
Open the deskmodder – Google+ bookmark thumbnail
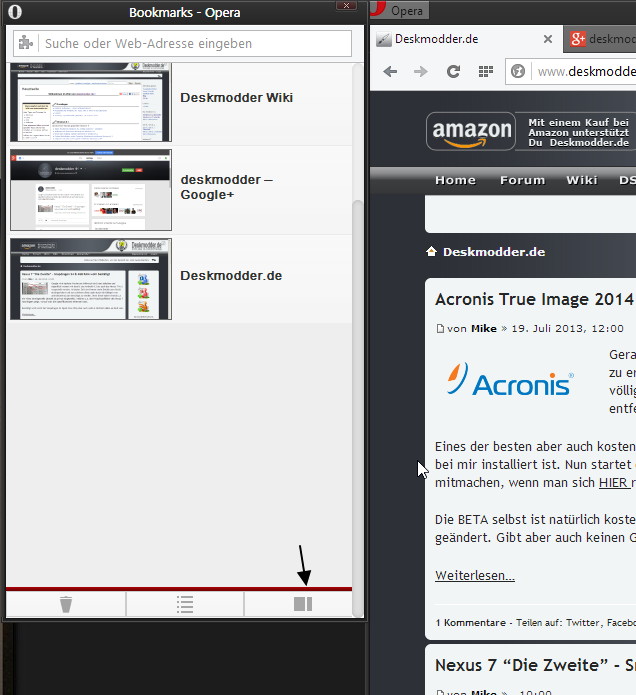pyautogui.click(x=91, y=190)
